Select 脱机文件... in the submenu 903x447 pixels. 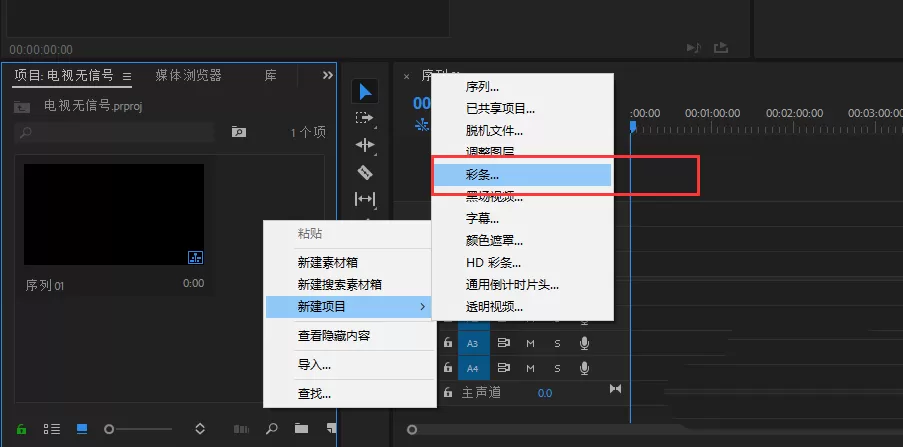pyautogui.click(x=522, y=131)
